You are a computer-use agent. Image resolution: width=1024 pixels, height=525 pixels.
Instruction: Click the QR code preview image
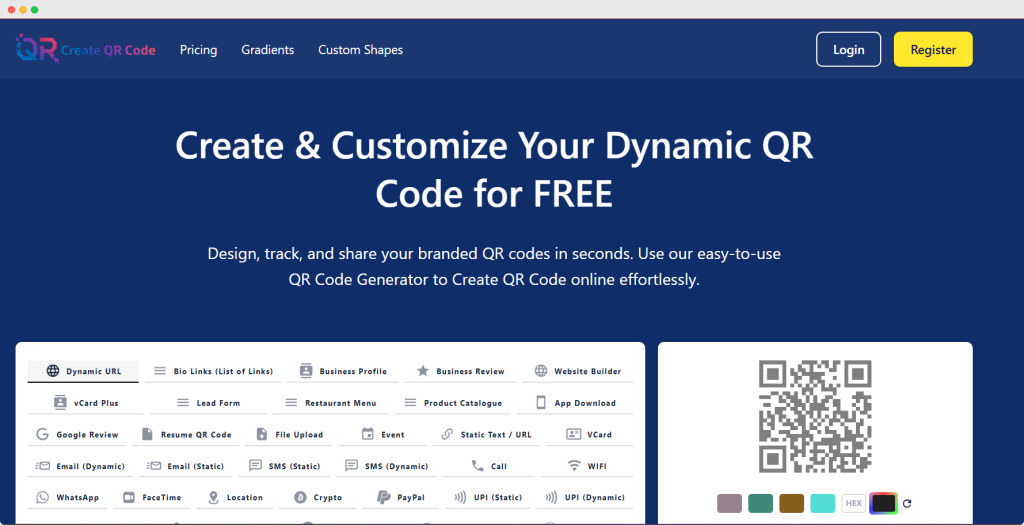pyautogui.click(x=815, y=416)
